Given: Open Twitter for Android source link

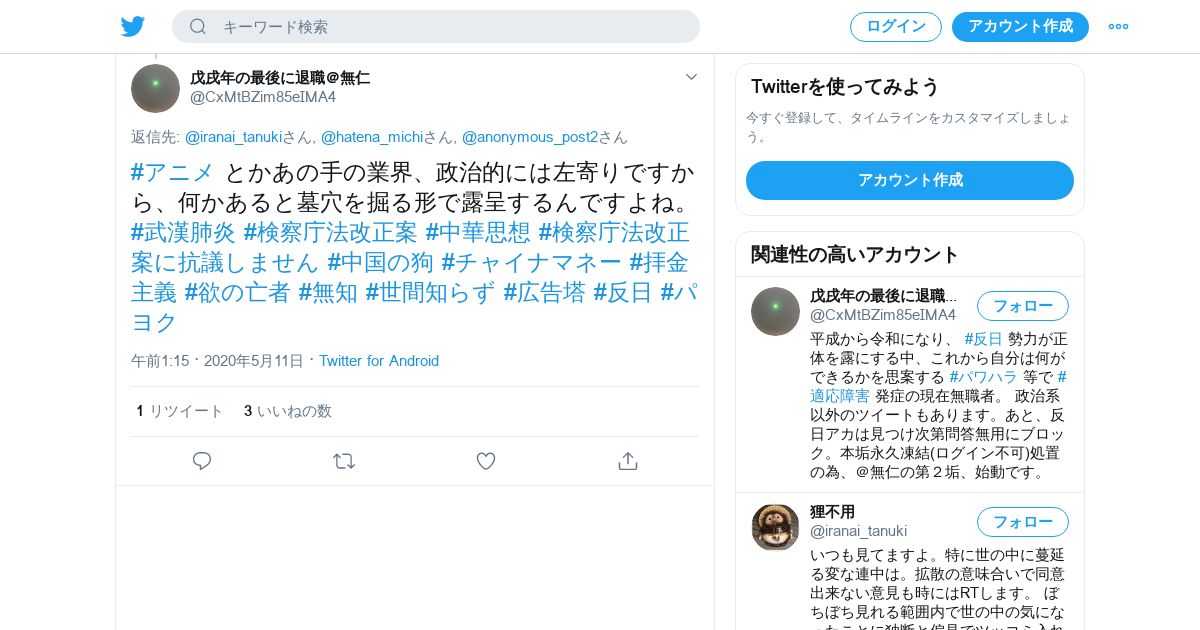Looking at the screenshot, I should click(x=379, y=361).
